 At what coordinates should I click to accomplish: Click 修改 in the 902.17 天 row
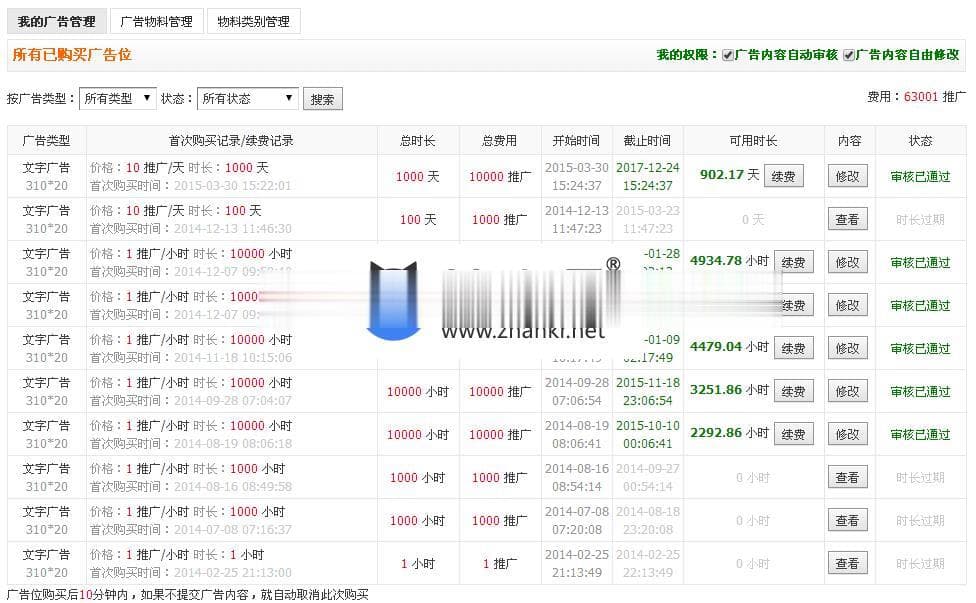[x=847, y=176]
